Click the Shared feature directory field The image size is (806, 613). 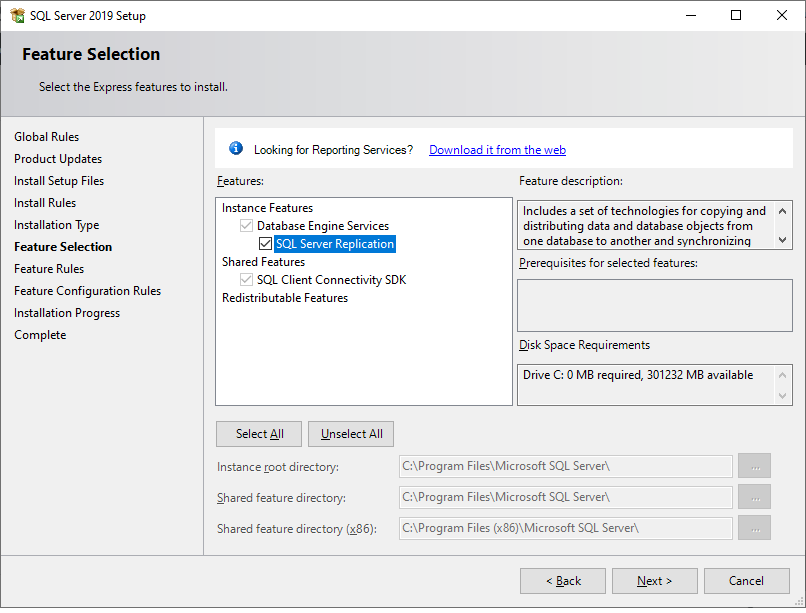click(565, 497)
